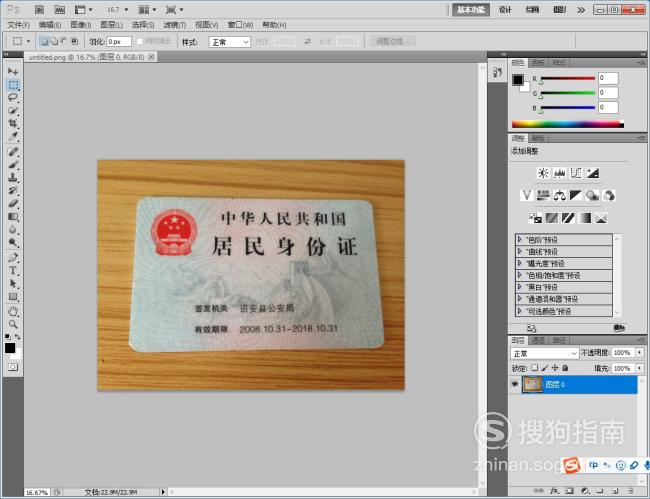Toggle lock position
The image size is (650, 499).
point(555,368)
